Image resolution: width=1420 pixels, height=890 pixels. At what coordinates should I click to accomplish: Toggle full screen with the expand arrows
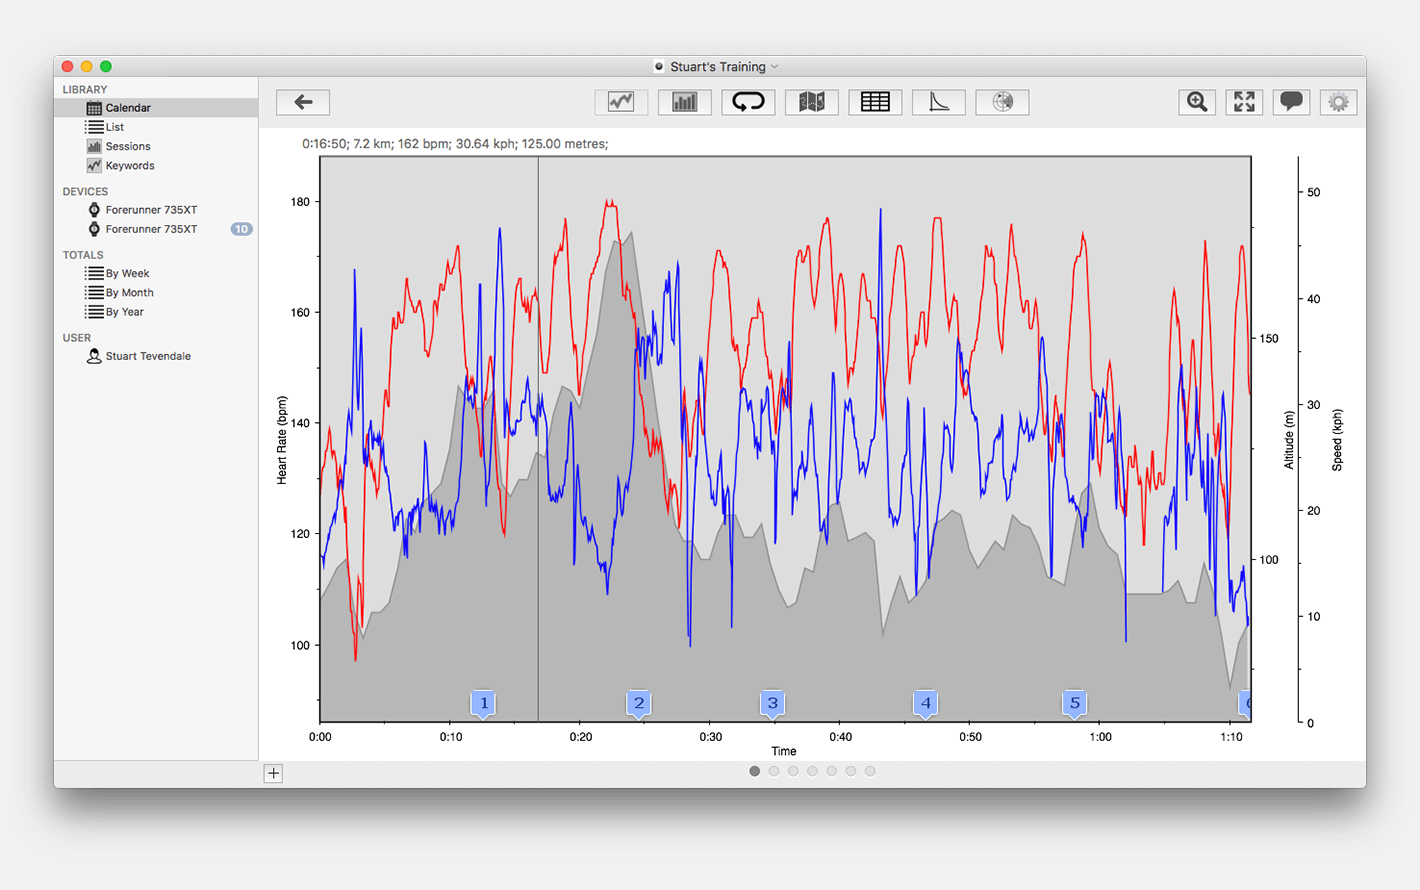tap(1244, 102)
